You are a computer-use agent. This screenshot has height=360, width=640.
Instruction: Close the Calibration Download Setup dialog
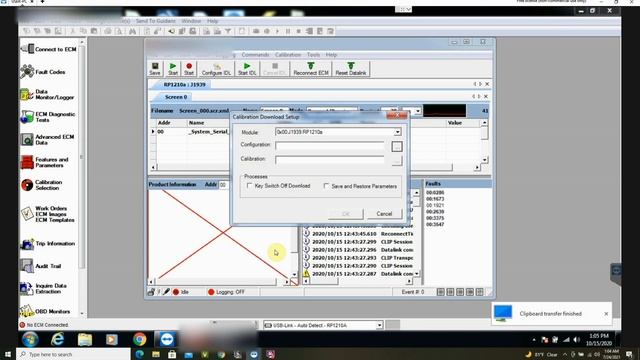(397, 116)
